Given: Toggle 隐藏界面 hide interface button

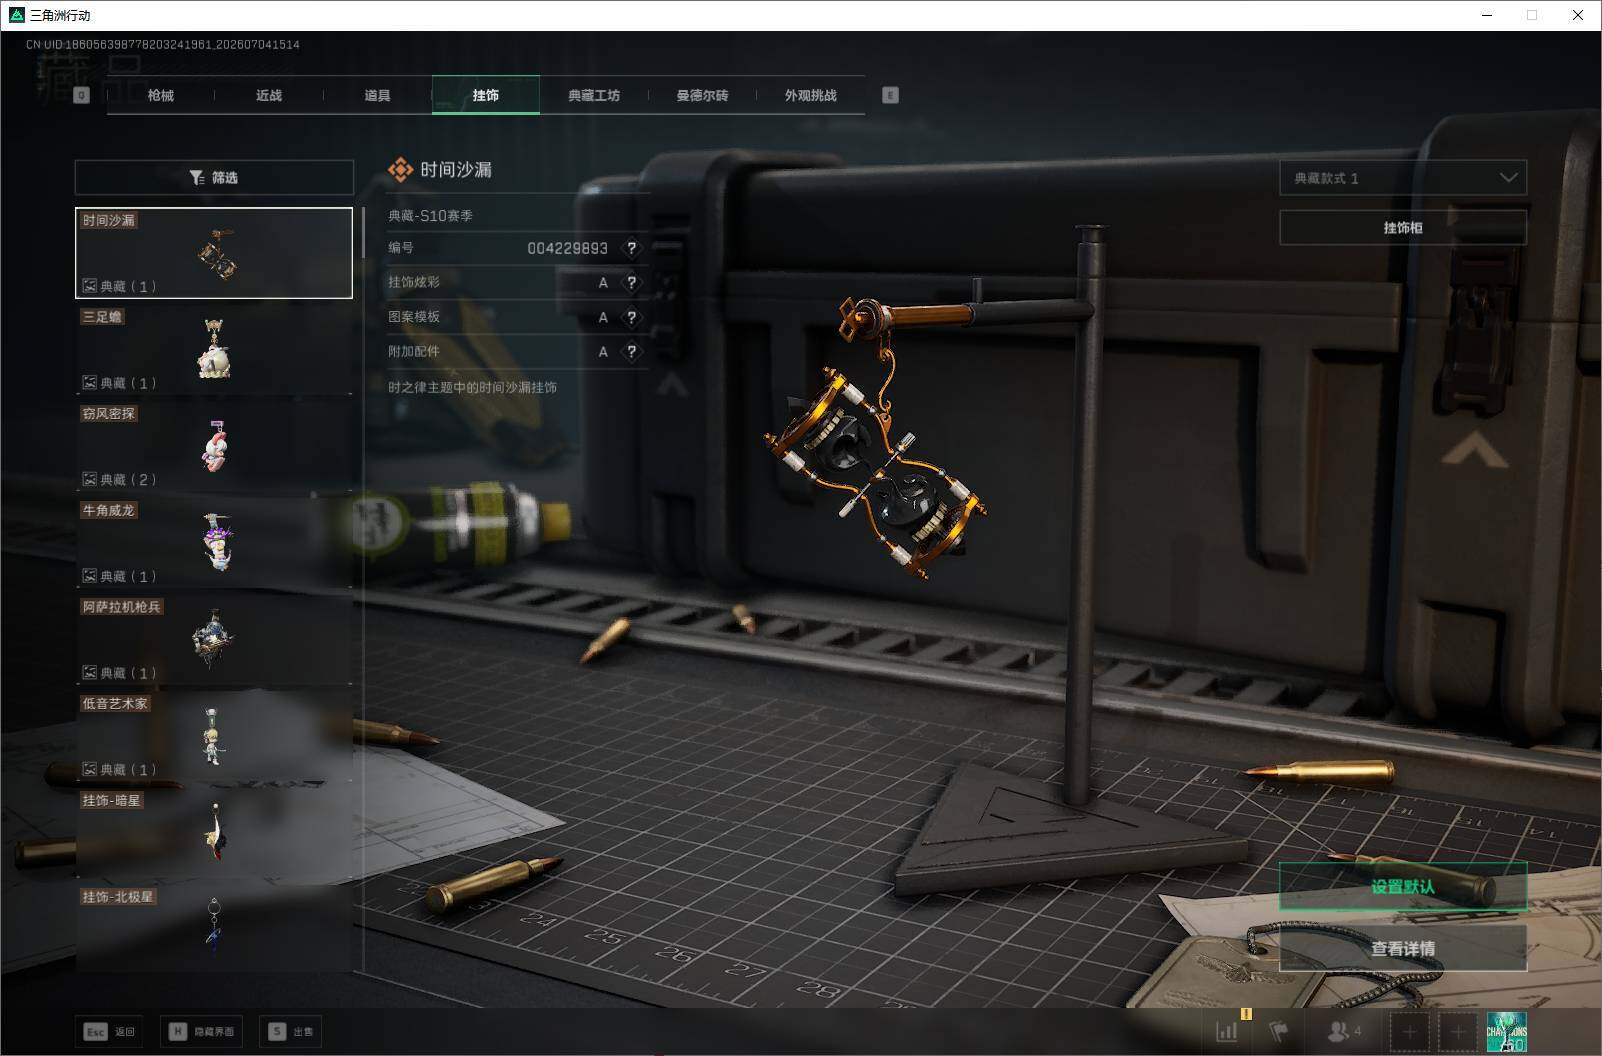Looking at the screenshot, I should (x=201, y=1031).
